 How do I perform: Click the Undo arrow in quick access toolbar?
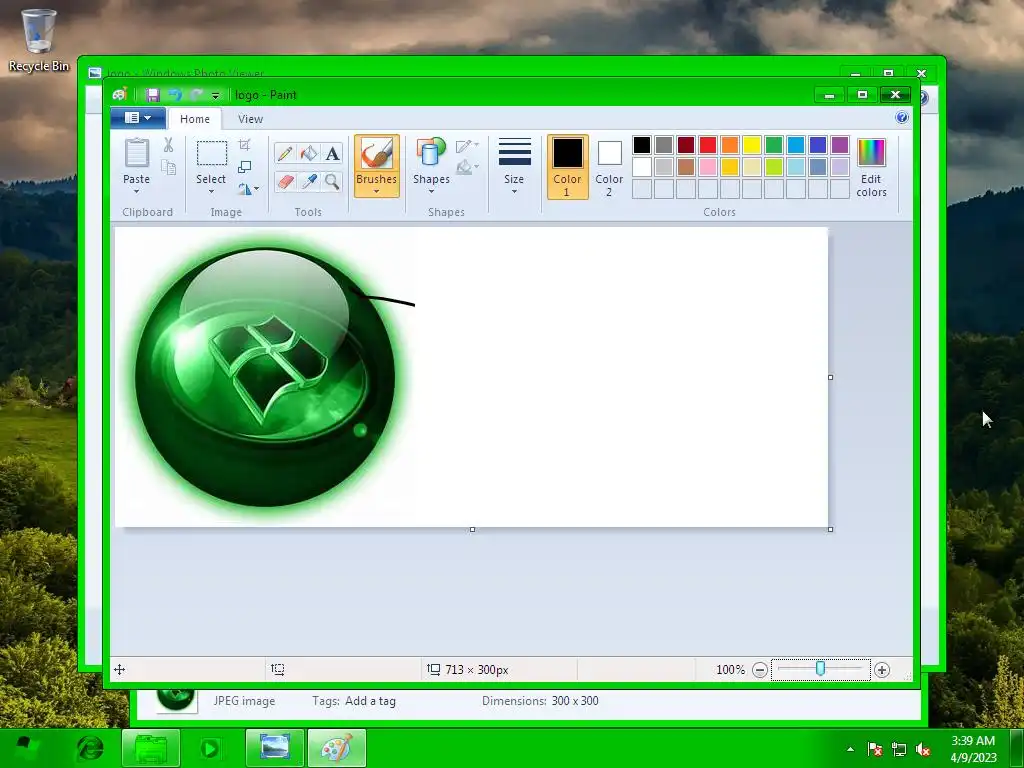click(x=174, y=95)
